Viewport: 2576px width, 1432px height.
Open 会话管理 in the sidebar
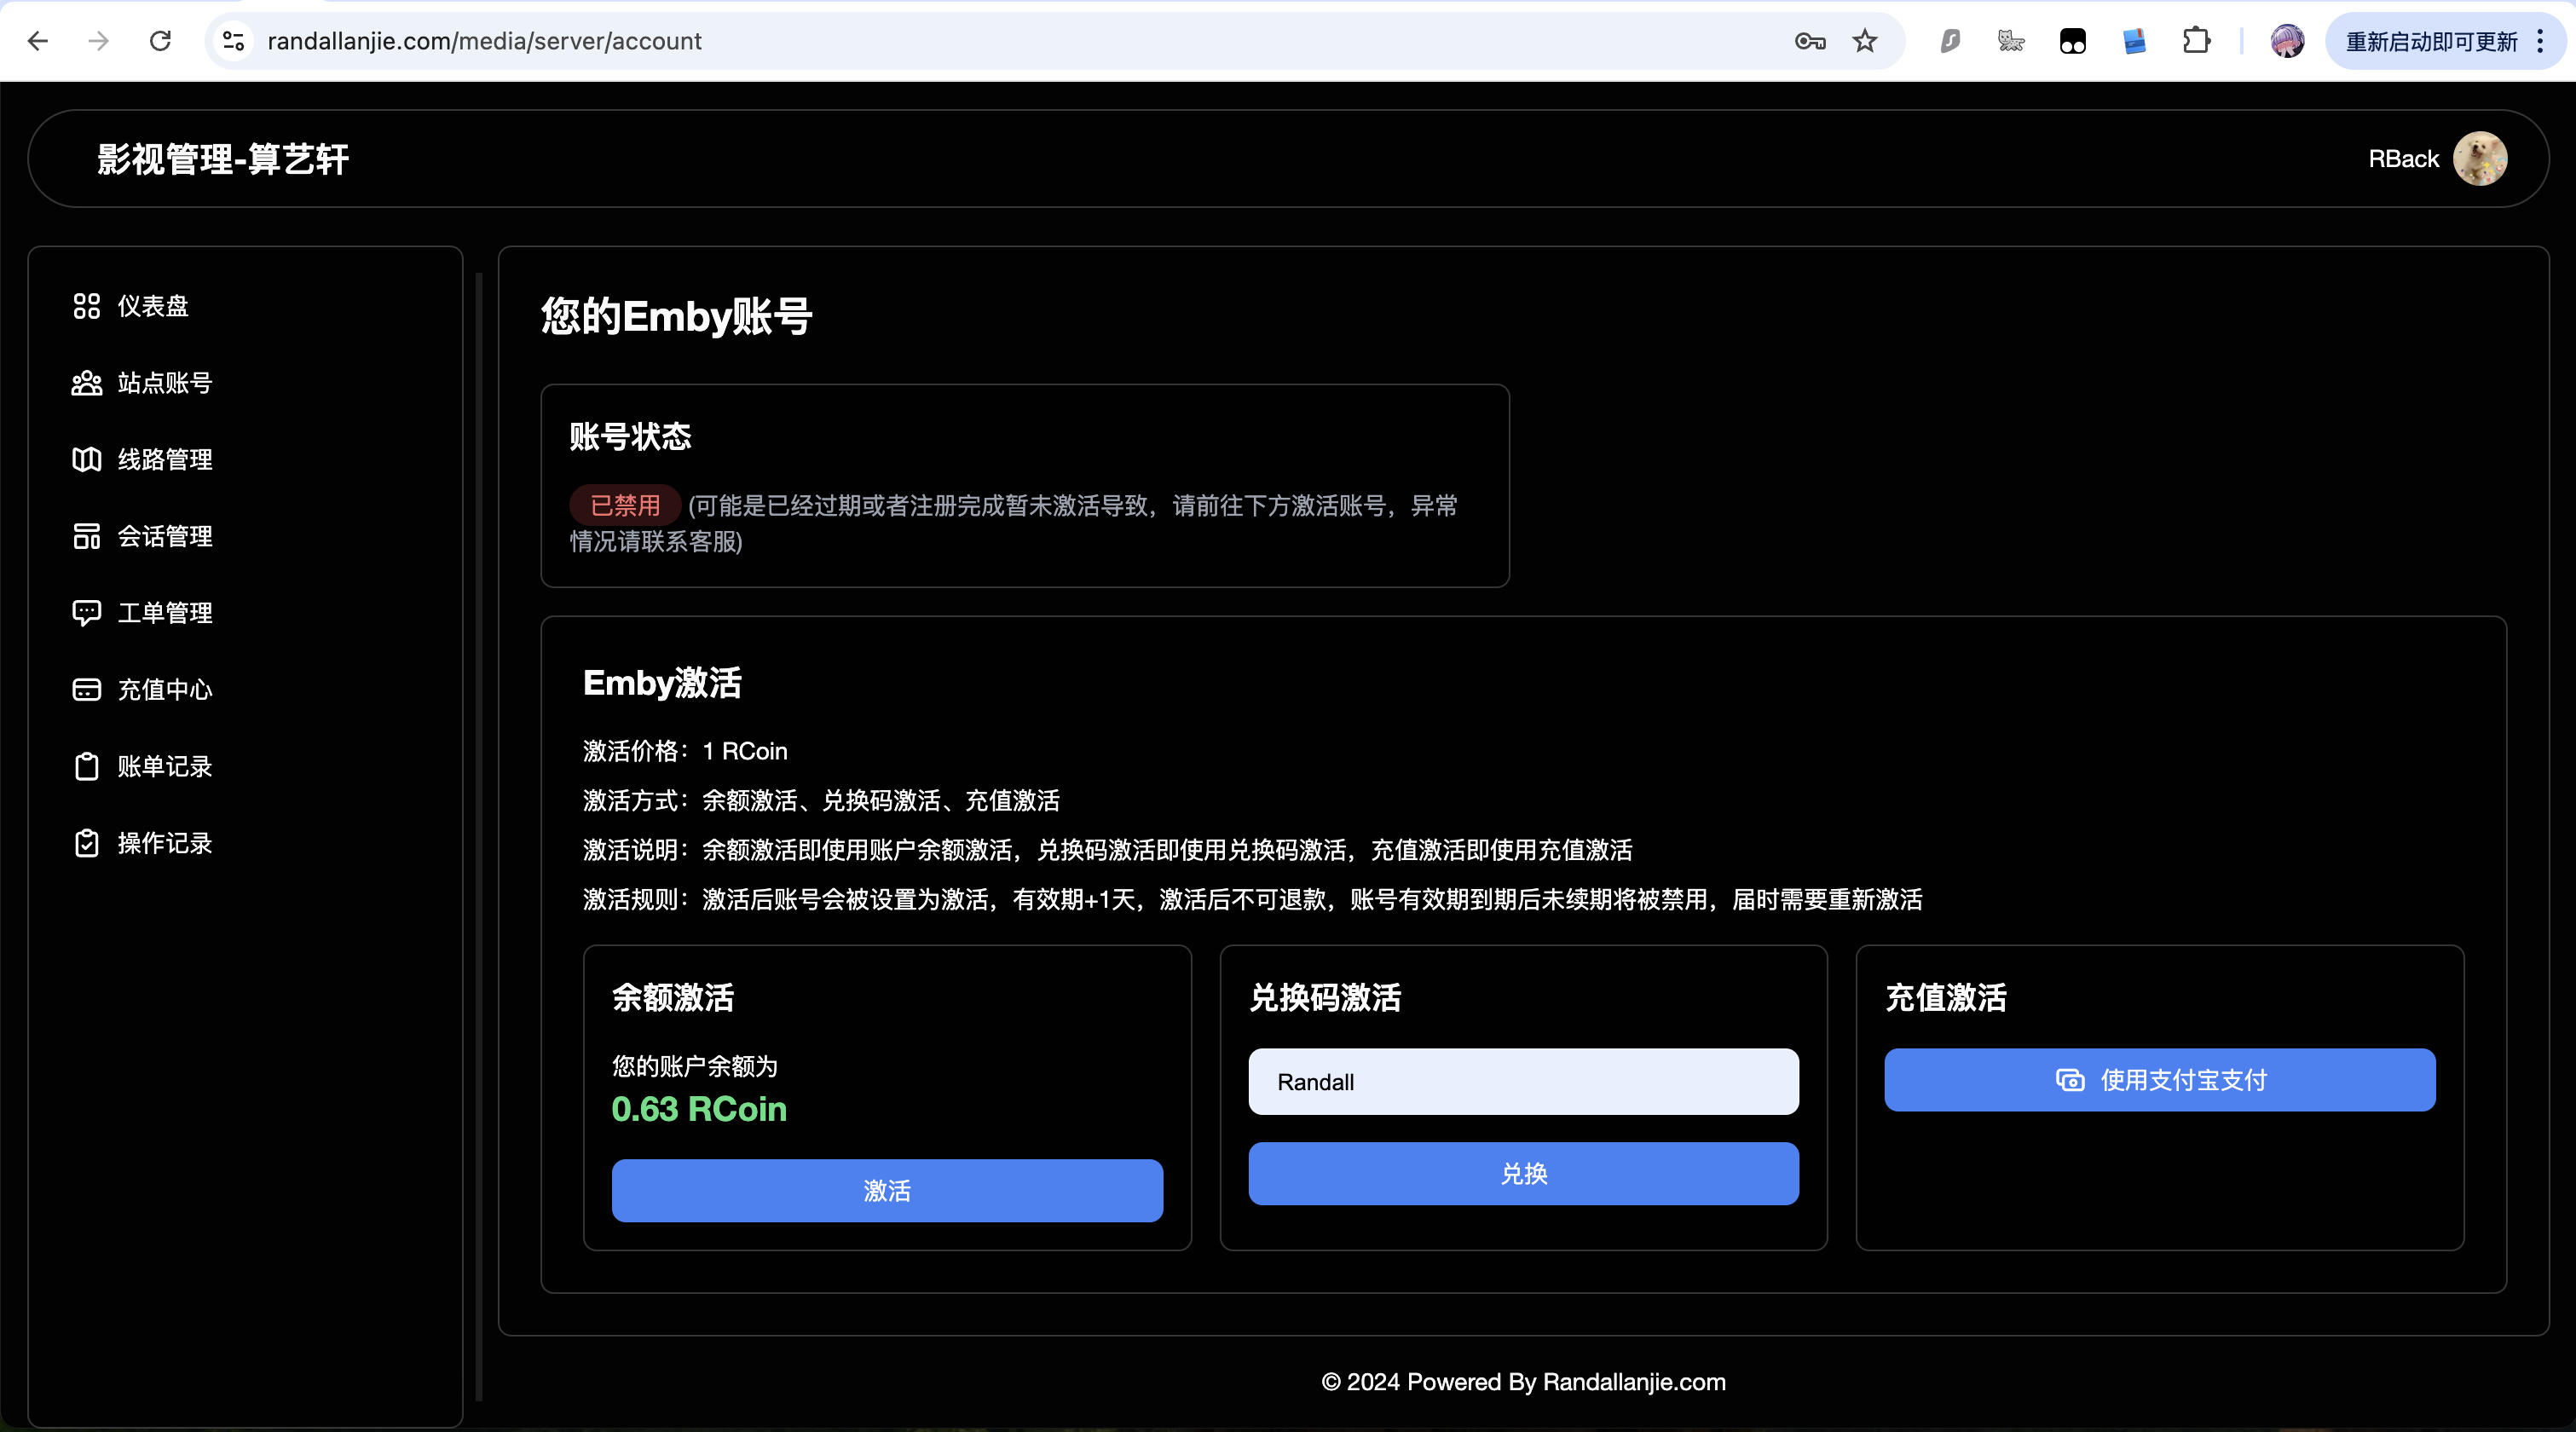[164, 536]
